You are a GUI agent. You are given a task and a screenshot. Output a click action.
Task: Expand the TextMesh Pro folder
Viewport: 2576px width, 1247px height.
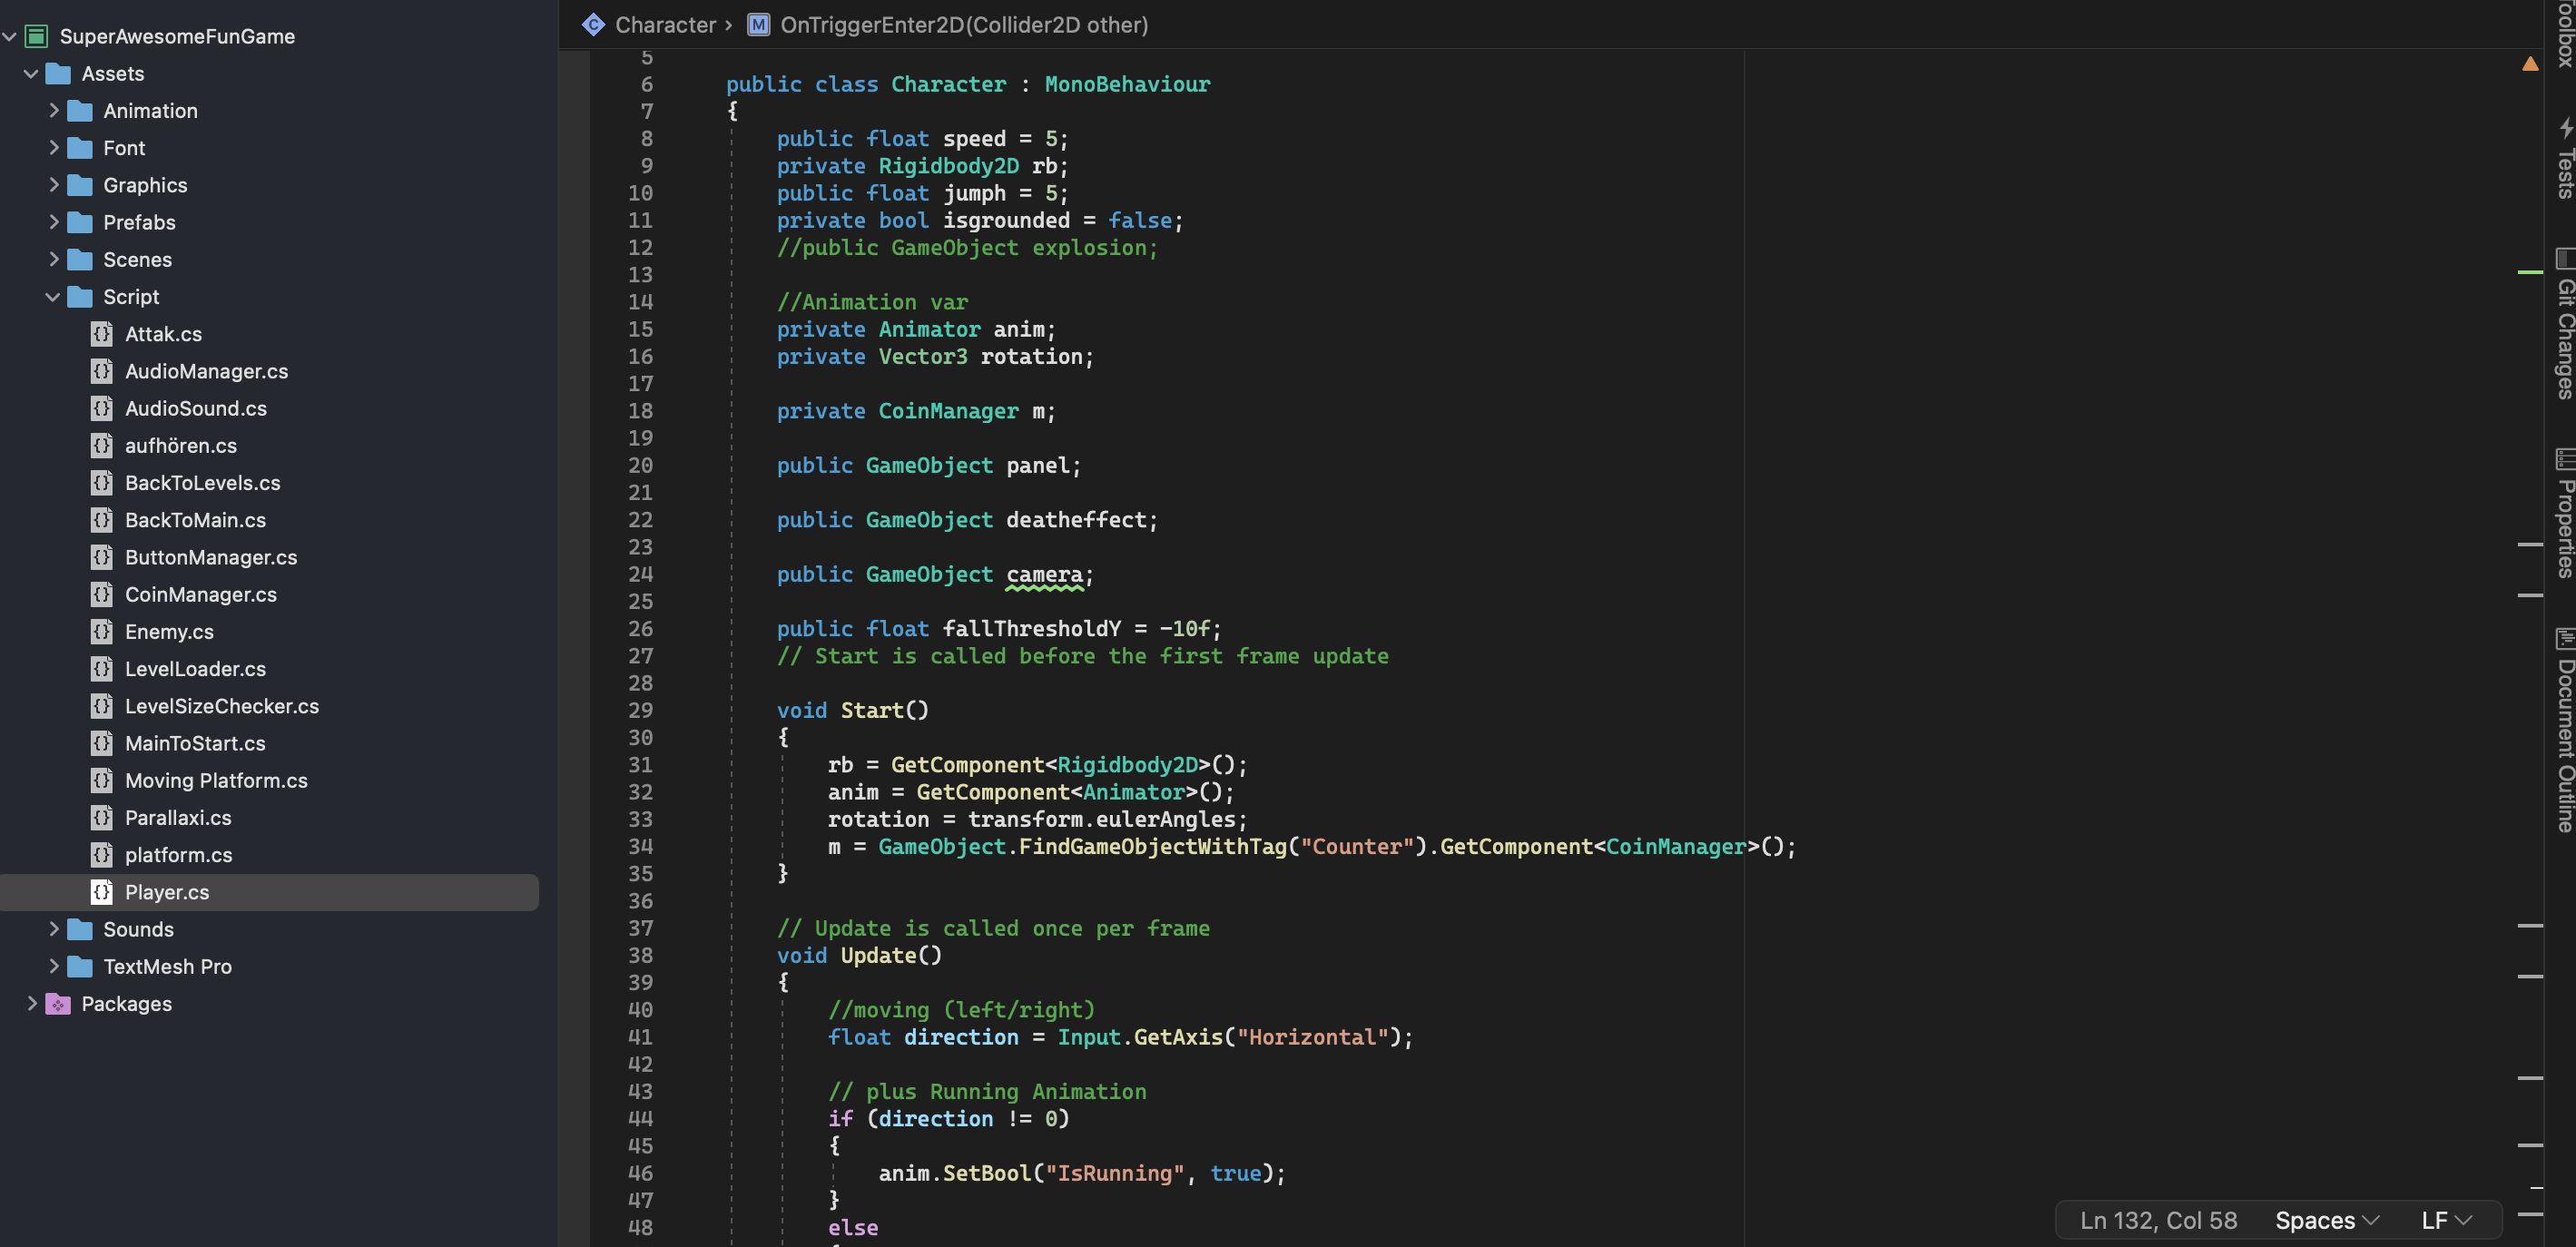[54, 966]
